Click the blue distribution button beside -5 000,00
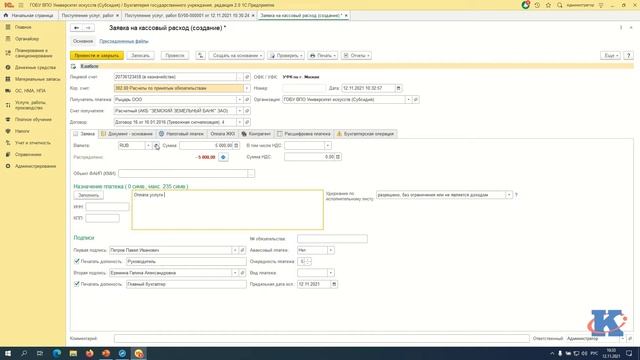This screenshot has height=360, width=640. click(x=223, y=157)
